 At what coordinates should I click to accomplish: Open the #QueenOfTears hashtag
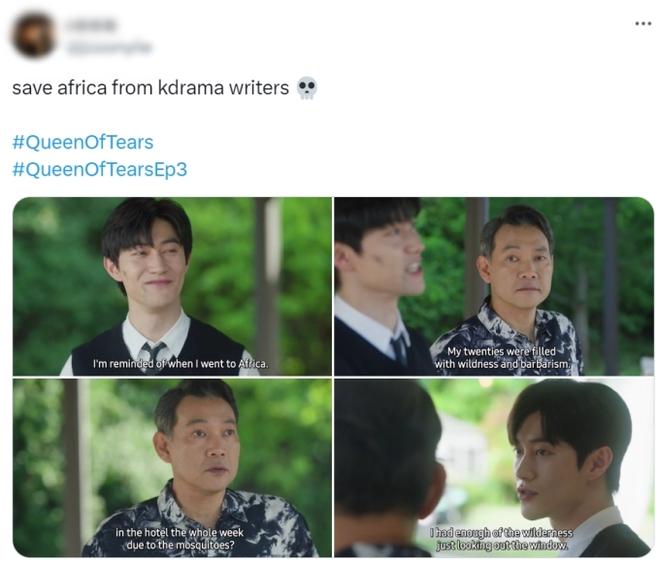point(83,142)
